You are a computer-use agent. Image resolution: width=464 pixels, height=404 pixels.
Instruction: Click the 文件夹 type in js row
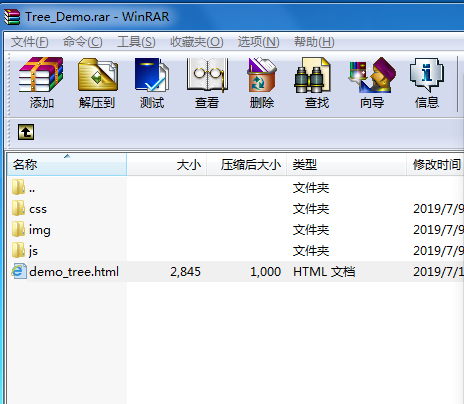[x=311, y=251]
